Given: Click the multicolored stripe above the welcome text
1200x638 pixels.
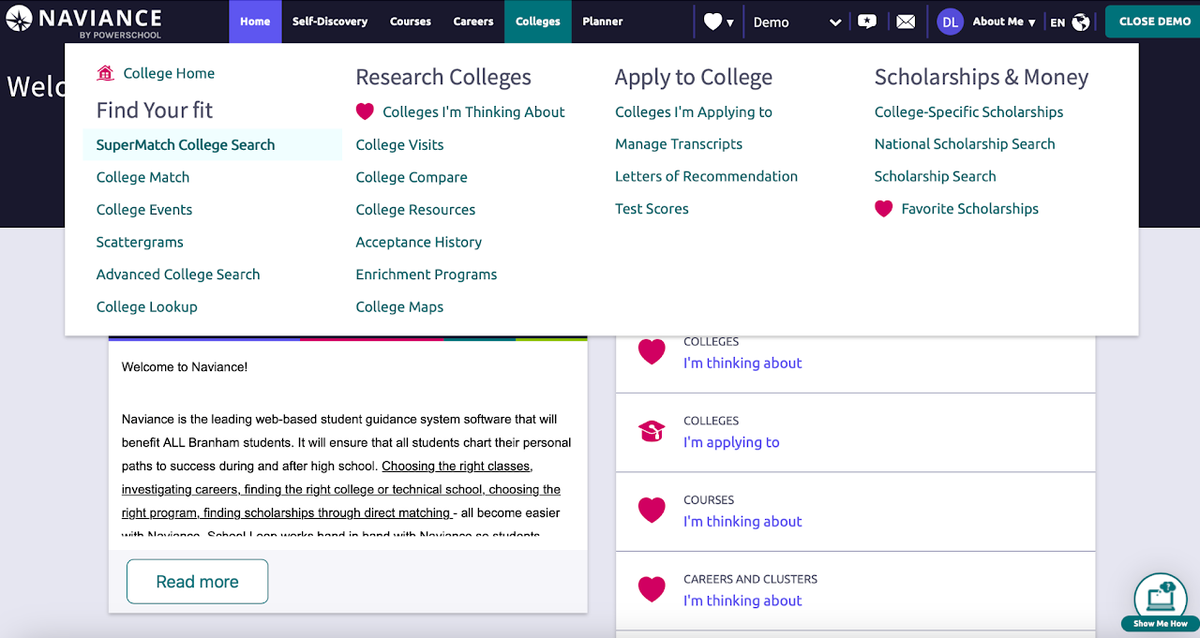Looking at the screenshot, I should pyautogui.click(x=348, y=338).
